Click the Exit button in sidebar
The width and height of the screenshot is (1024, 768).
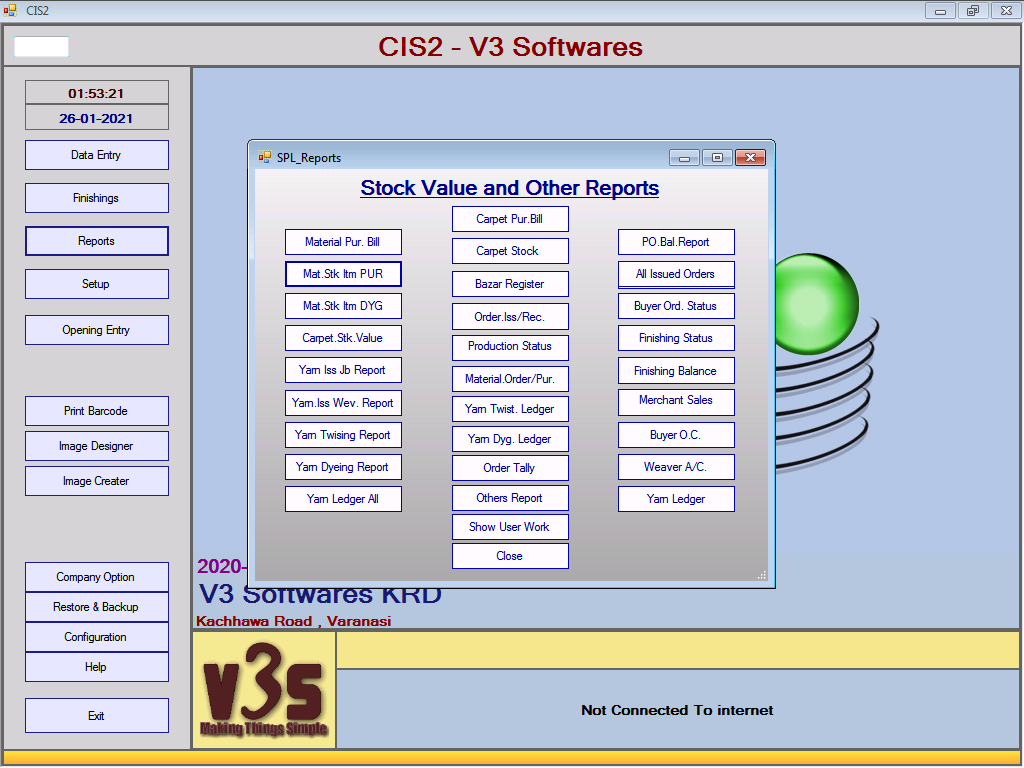tap(97, 716)
